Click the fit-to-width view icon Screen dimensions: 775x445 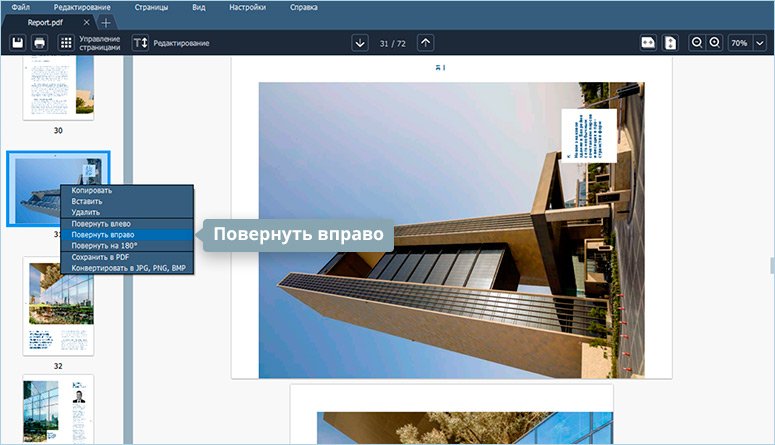648,43
